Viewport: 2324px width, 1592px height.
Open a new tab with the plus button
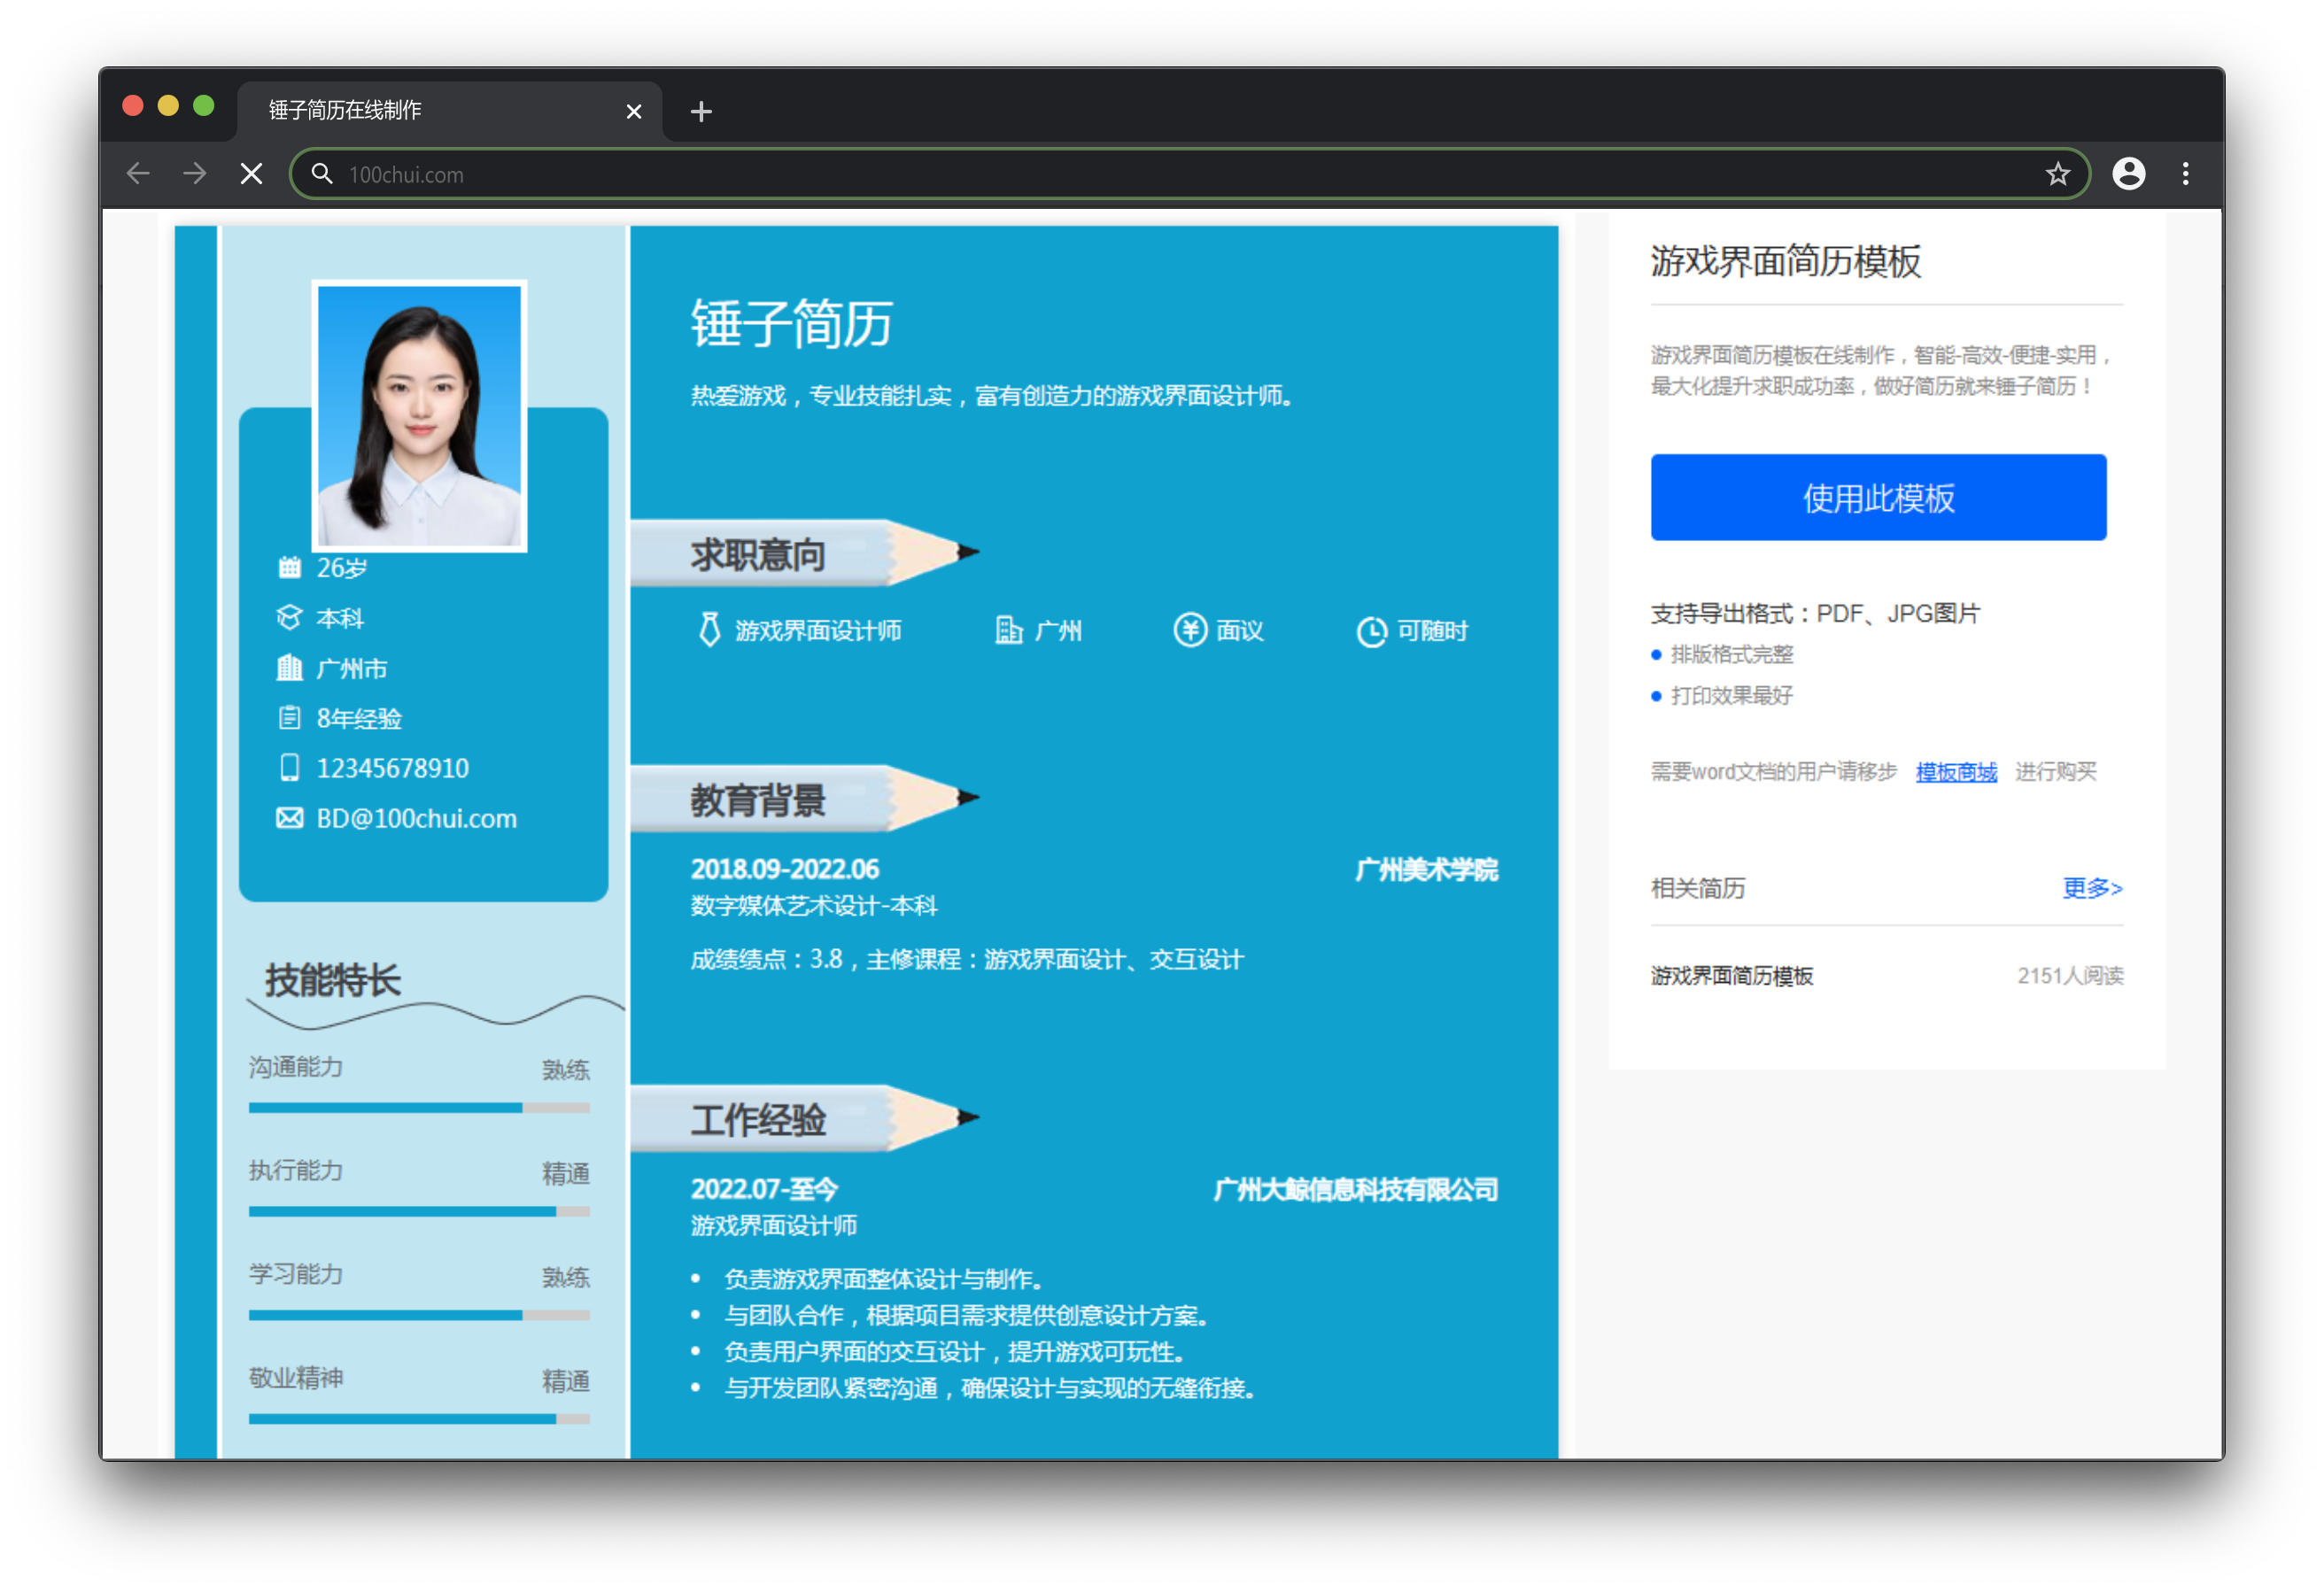coord(701,111)
